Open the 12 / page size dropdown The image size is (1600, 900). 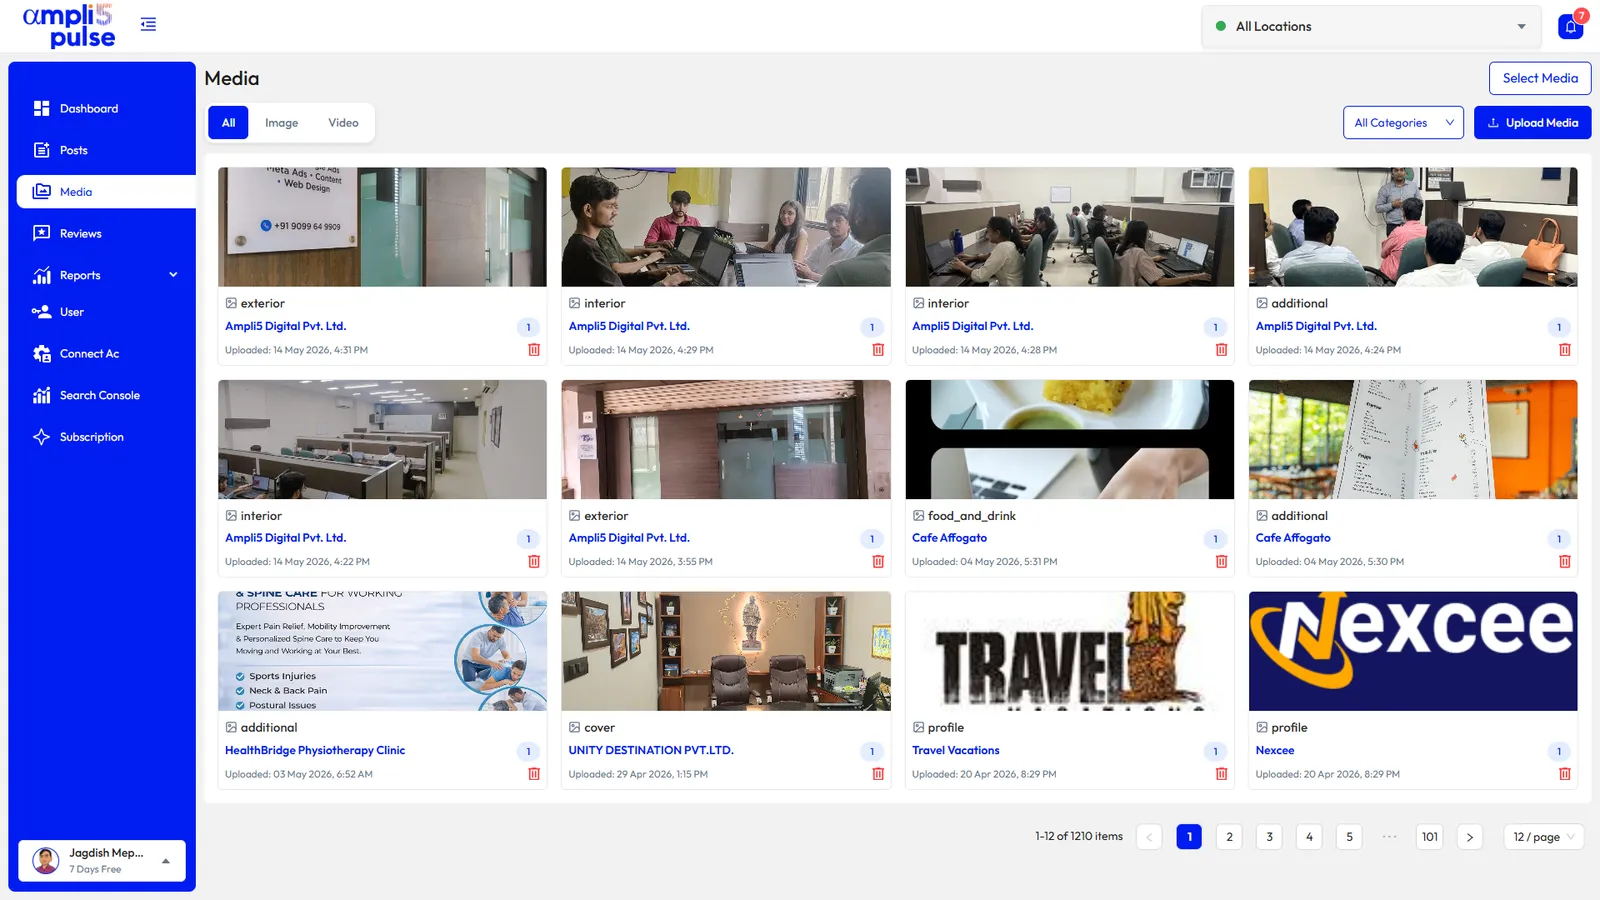point(1543,837)
